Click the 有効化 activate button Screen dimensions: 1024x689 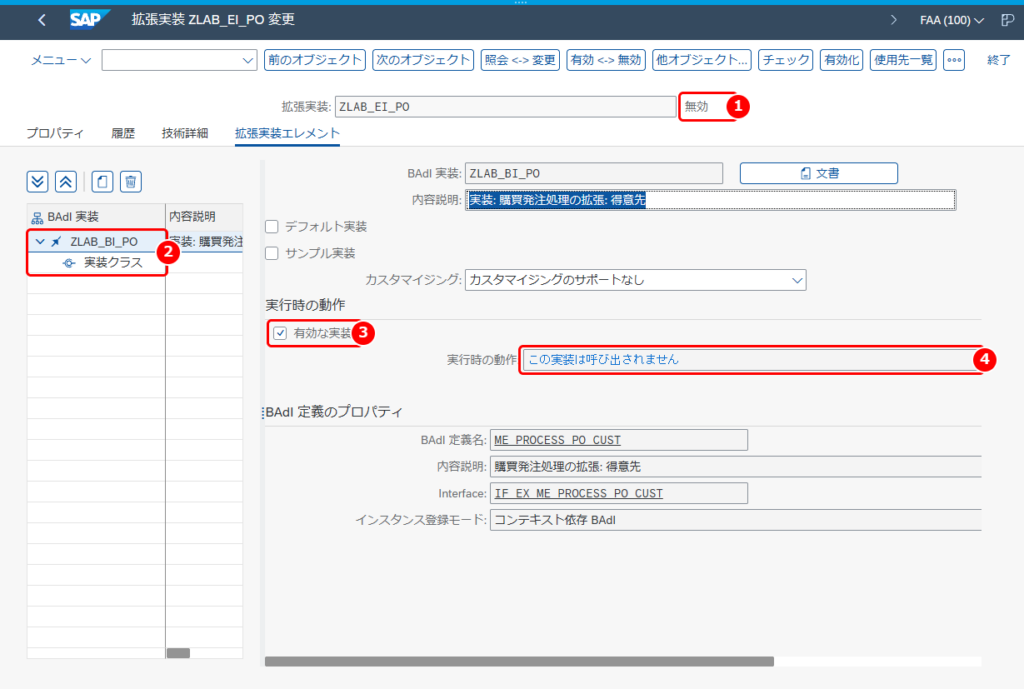tap(841, 60)
